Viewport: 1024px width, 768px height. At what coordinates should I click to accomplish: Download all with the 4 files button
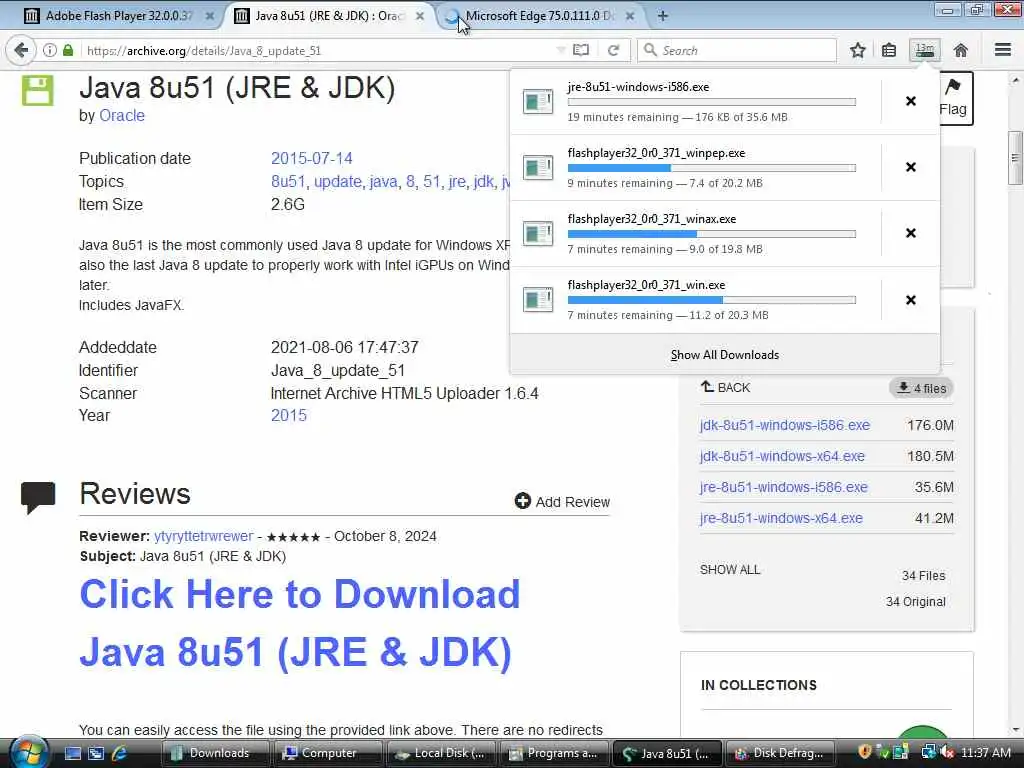point(921,388)
